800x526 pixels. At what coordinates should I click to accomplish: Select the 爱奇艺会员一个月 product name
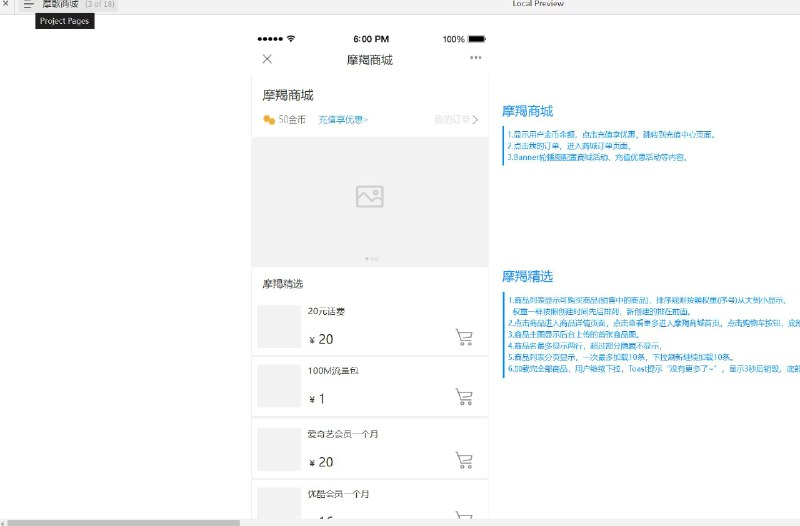(x=343, y=434)
